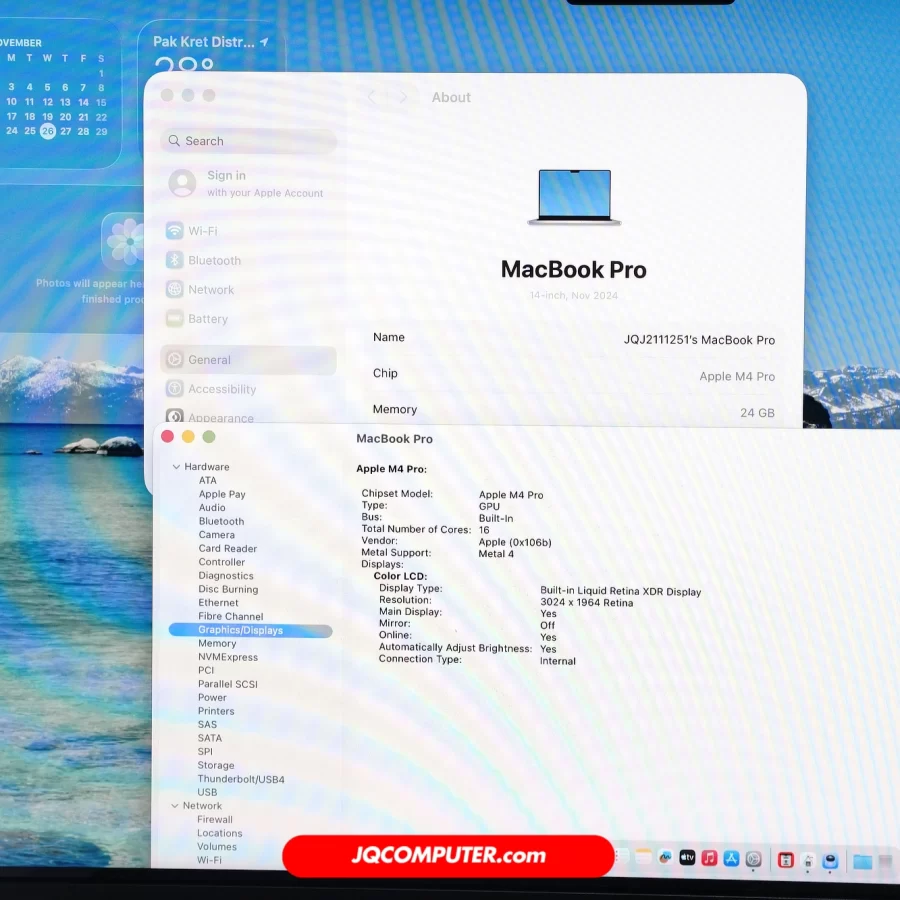Click the Wi-Fi icon in Settings sidebar
Screen dimensions: 900x900
175,231
